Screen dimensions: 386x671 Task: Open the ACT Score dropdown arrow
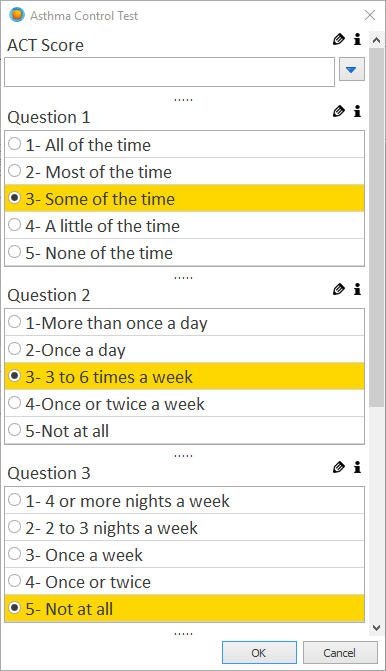tap(352, 69)
